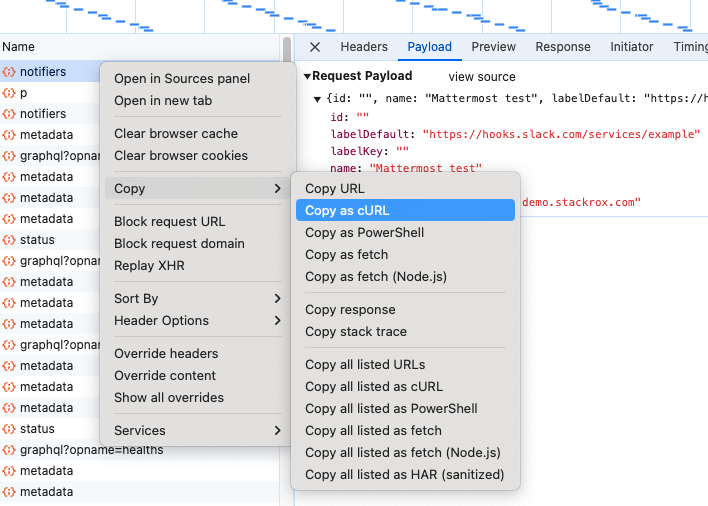Collapse the JSON payload object tree

click(318, 98)
